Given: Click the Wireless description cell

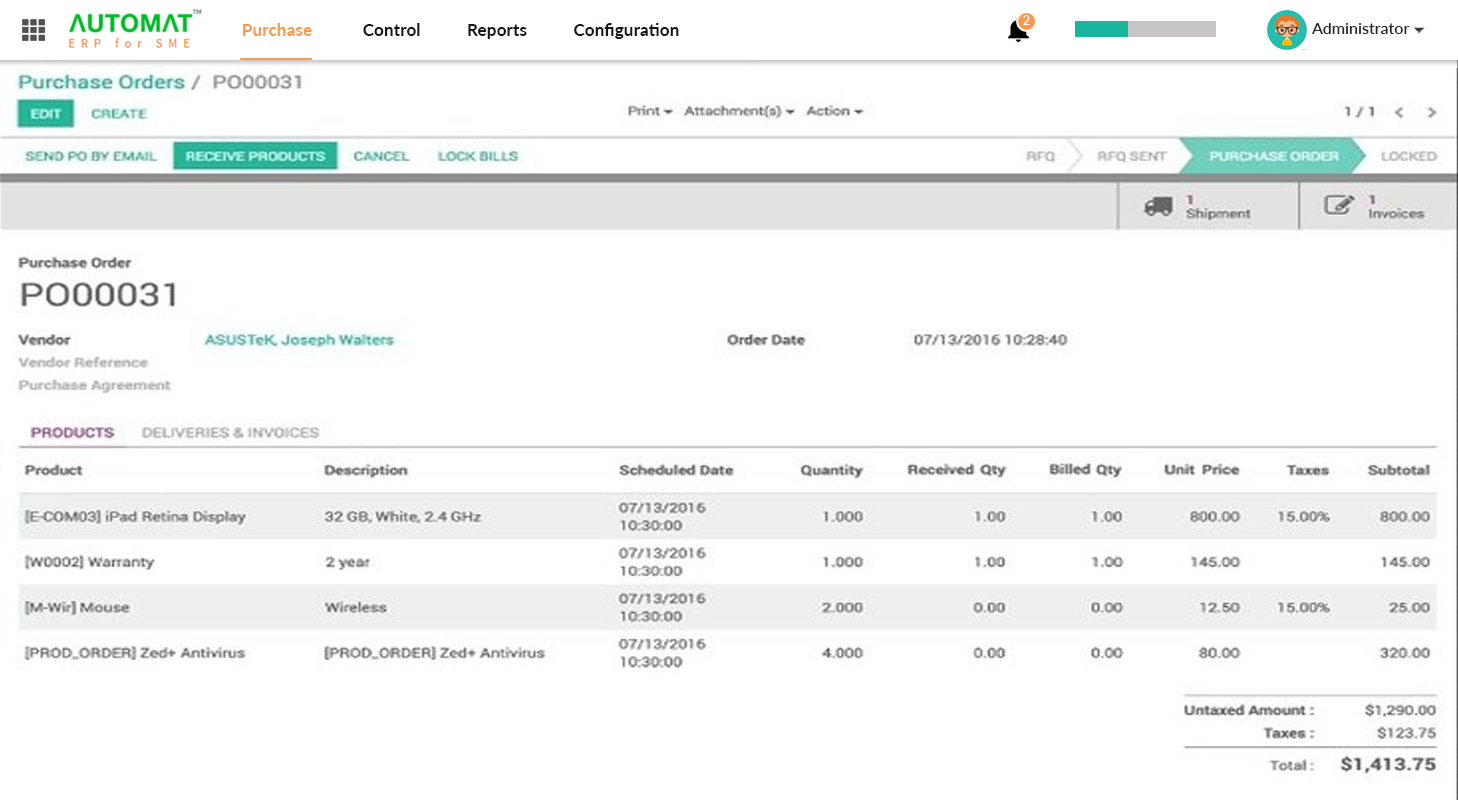Looking at the screenshot, I should 355,608.
